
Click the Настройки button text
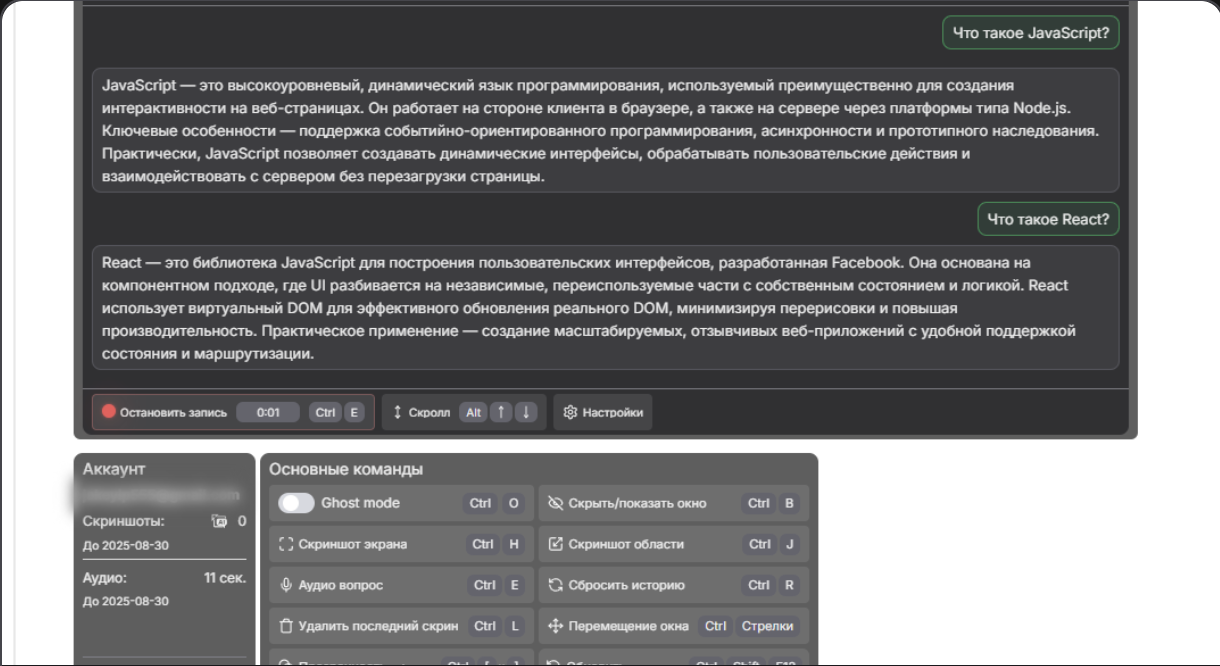coord(613,412)
